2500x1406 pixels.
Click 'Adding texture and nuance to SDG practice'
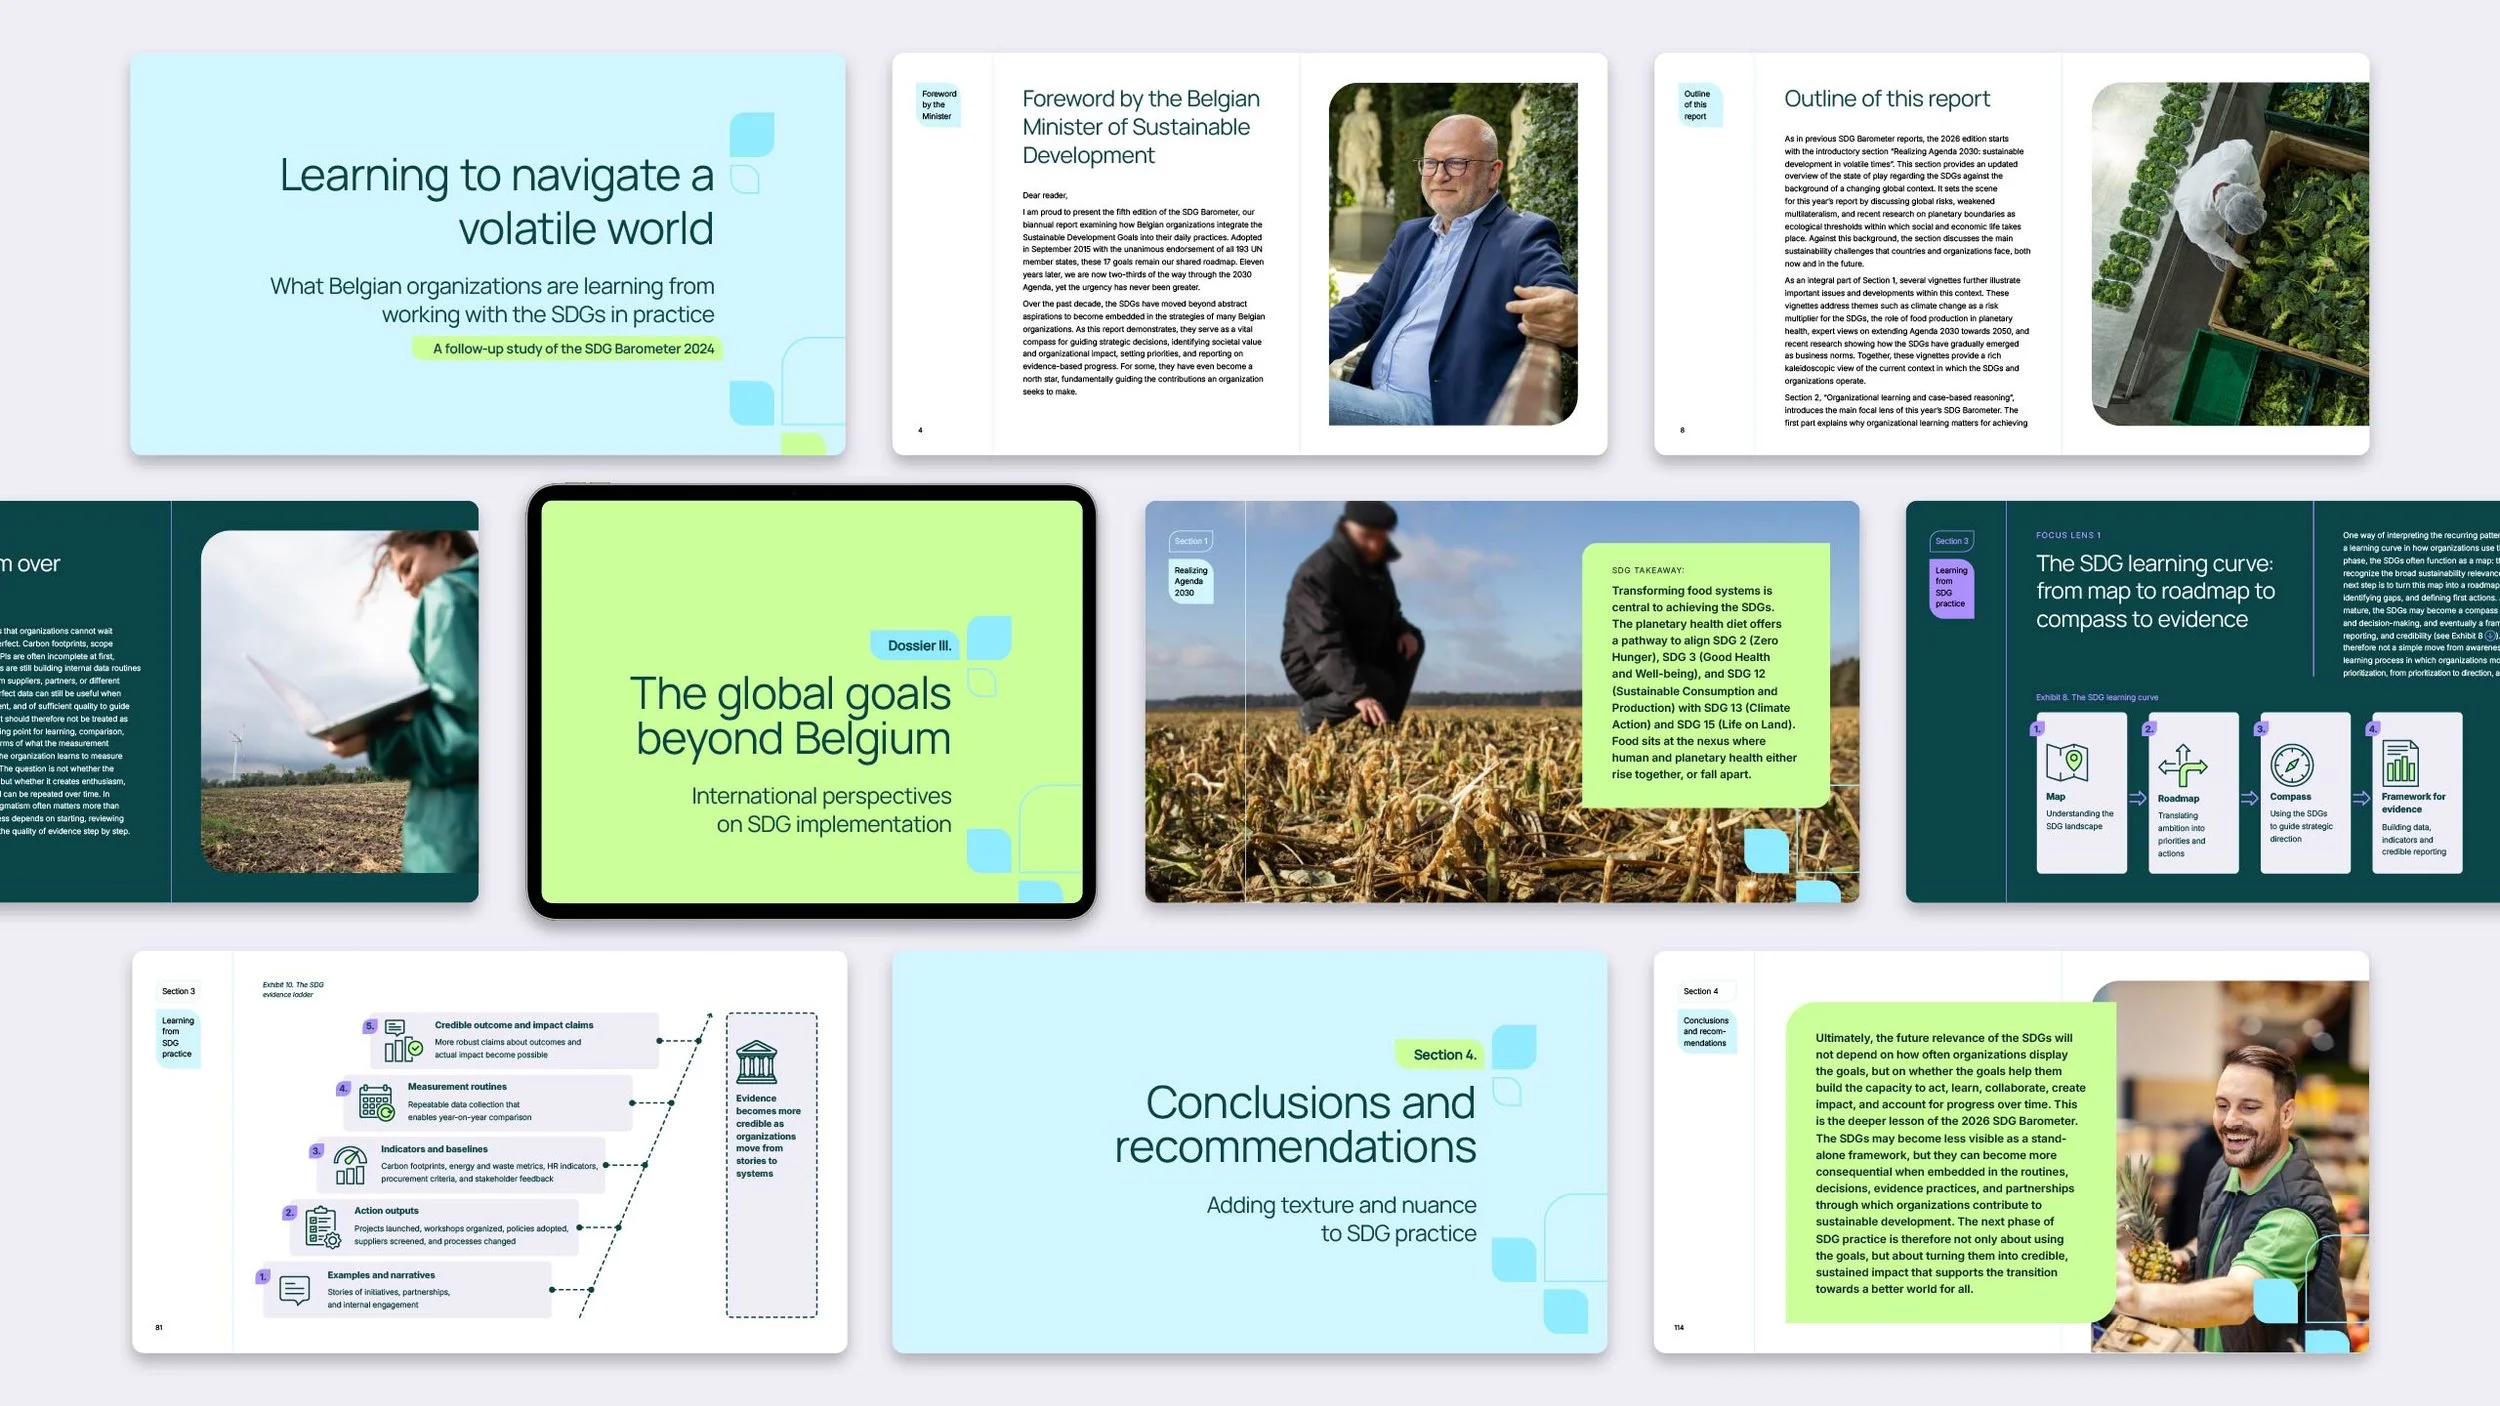[x=1341, y=1219]
